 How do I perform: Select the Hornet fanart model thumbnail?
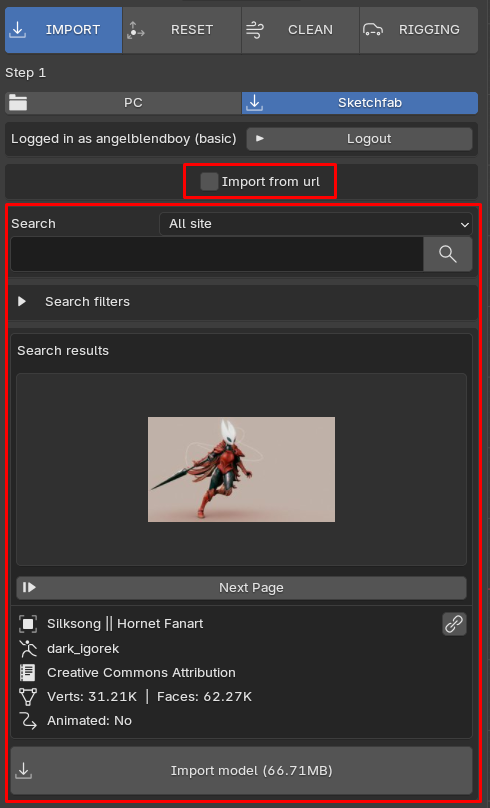241,469
